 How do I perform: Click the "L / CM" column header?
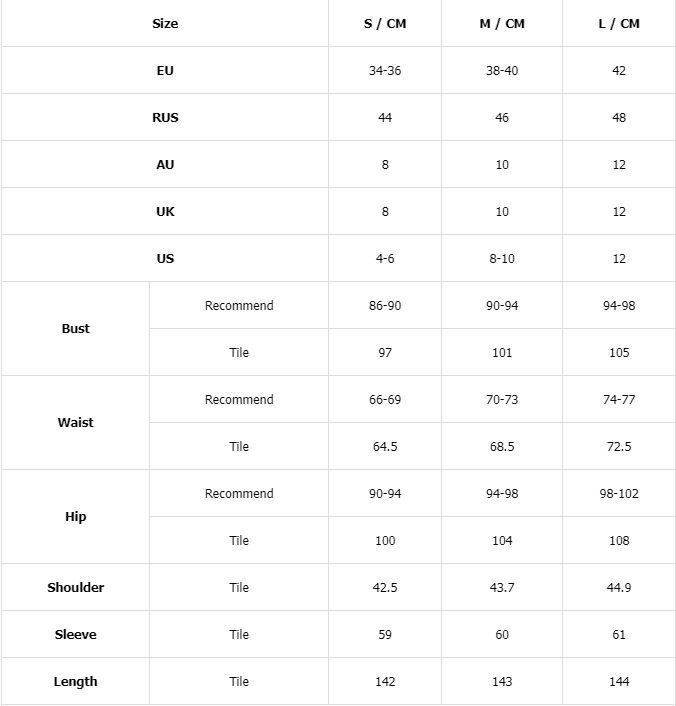tap(619, 24)
